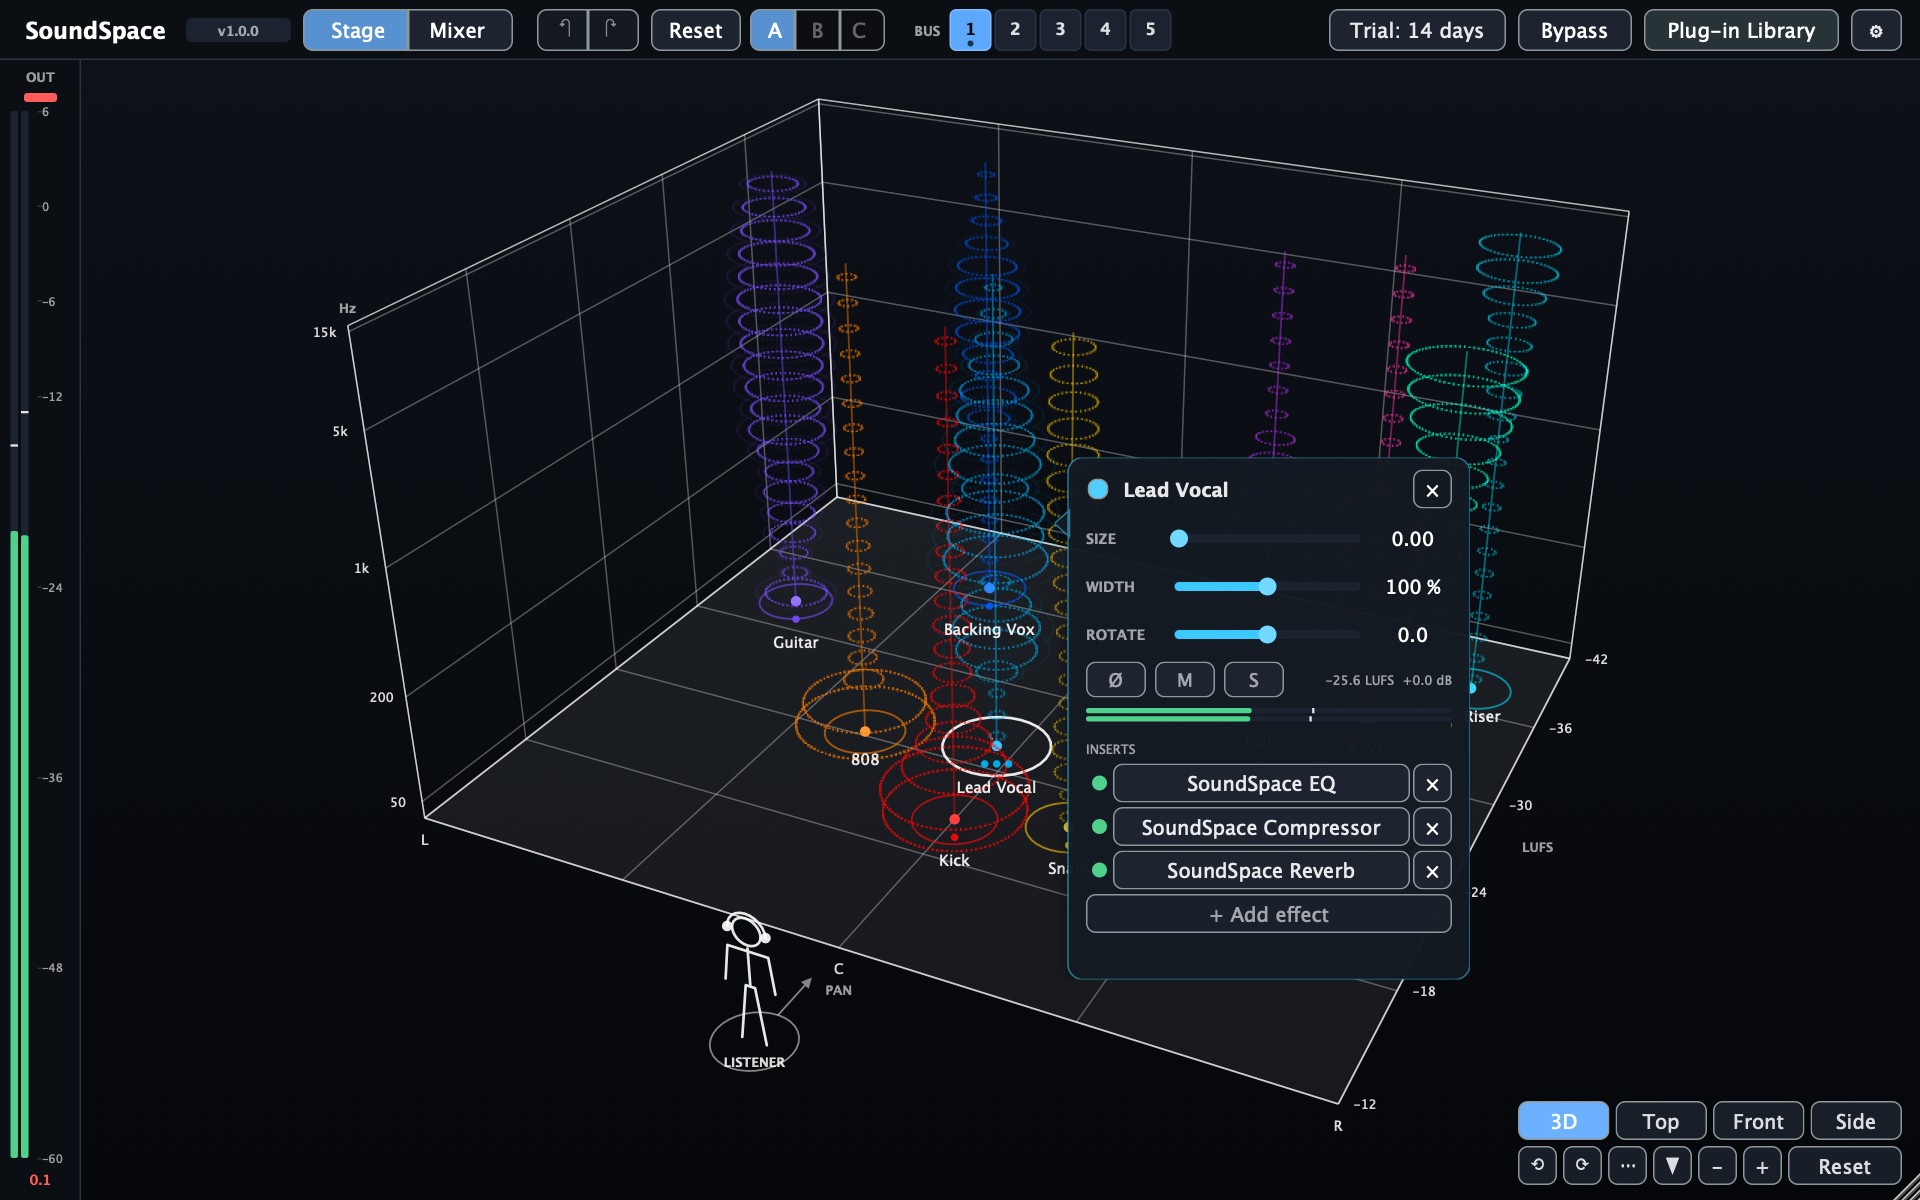Zoom in with the plus button
This screenshot has height=1200, width=1920.
click(1762, 1165)
